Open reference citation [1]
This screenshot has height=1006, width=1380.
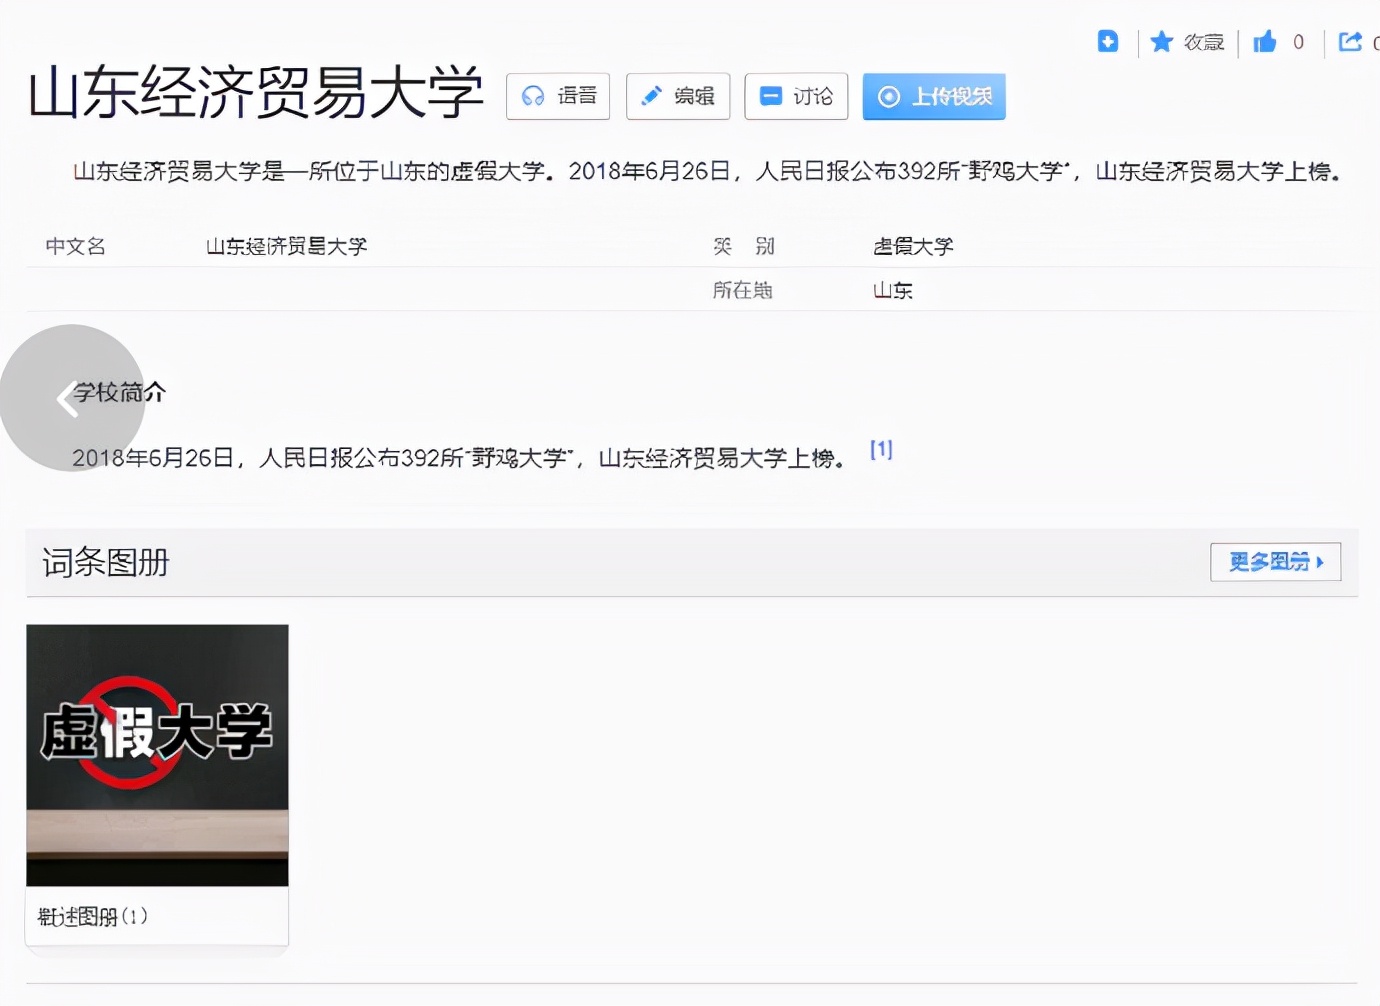[x=880, y=449]
